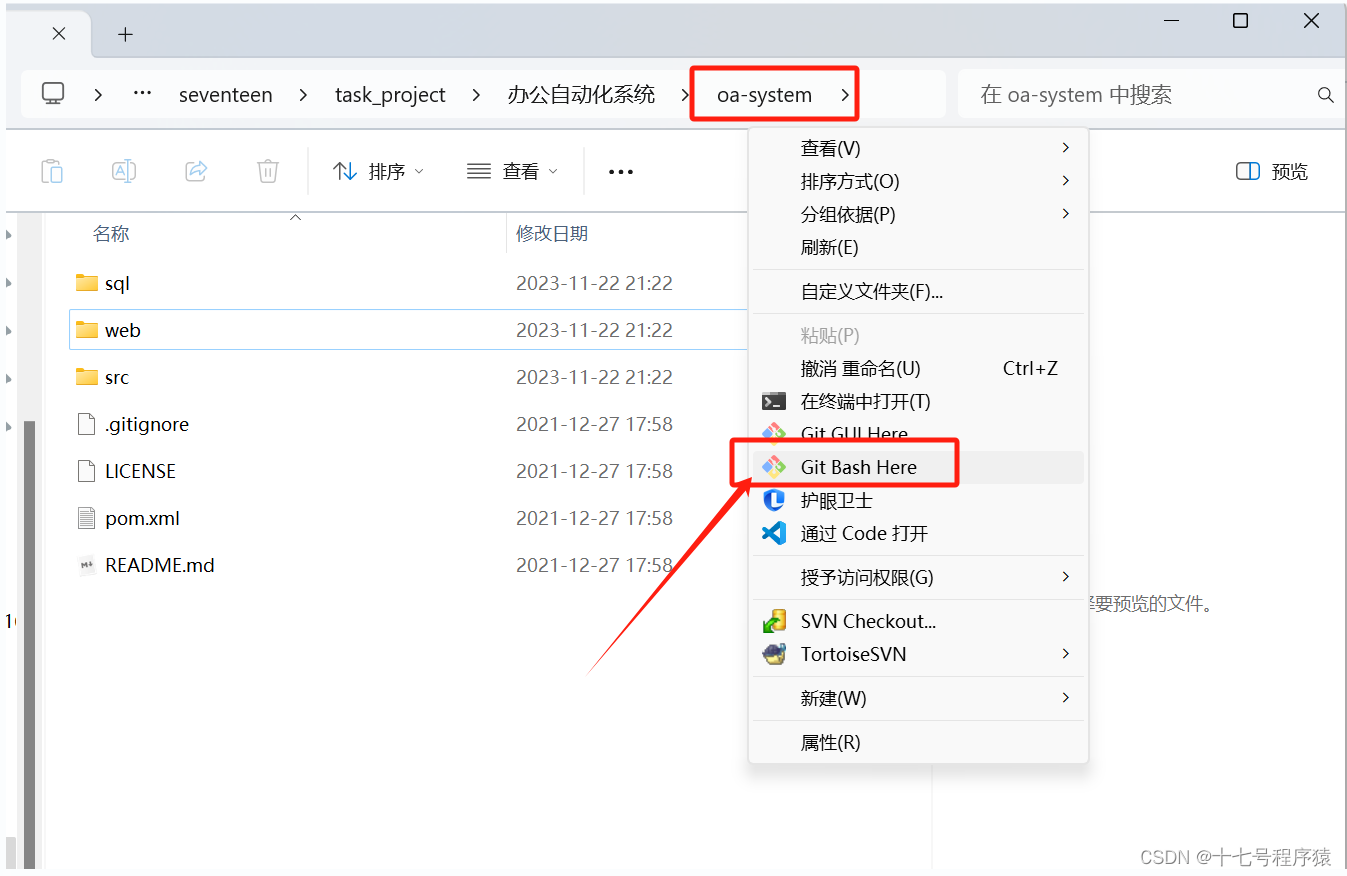This screenshot has width=1347, height=876.
Task: Expand the chevron after seventeen in path
Action: point(303,95)
